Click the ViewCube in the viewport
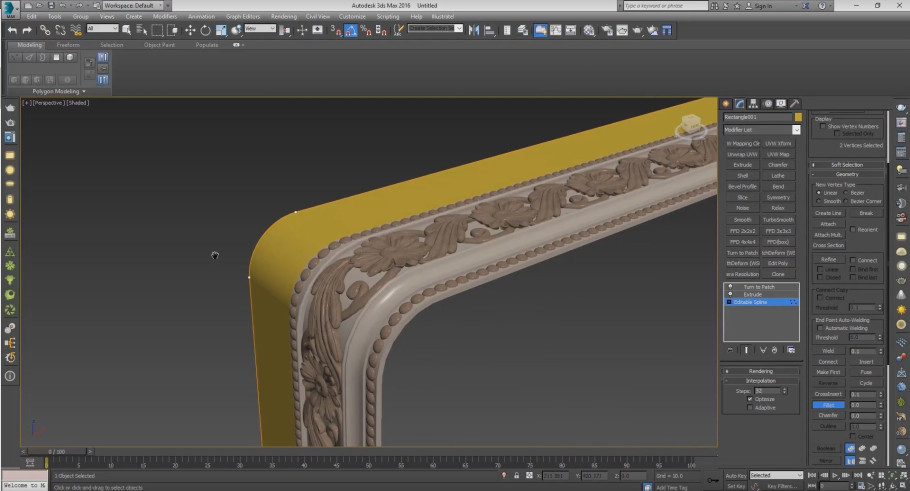This screenshot has height=491, width=910. pos(690,125)
